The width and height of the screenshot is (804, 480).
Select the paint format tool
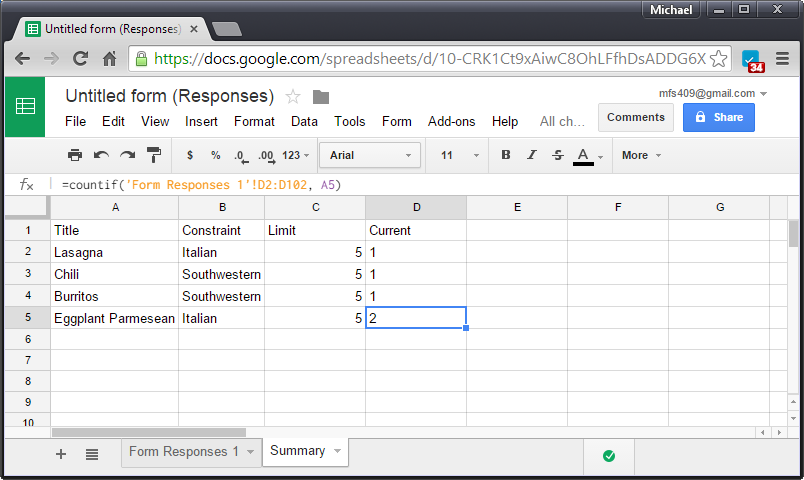click(x=153, y=155)
